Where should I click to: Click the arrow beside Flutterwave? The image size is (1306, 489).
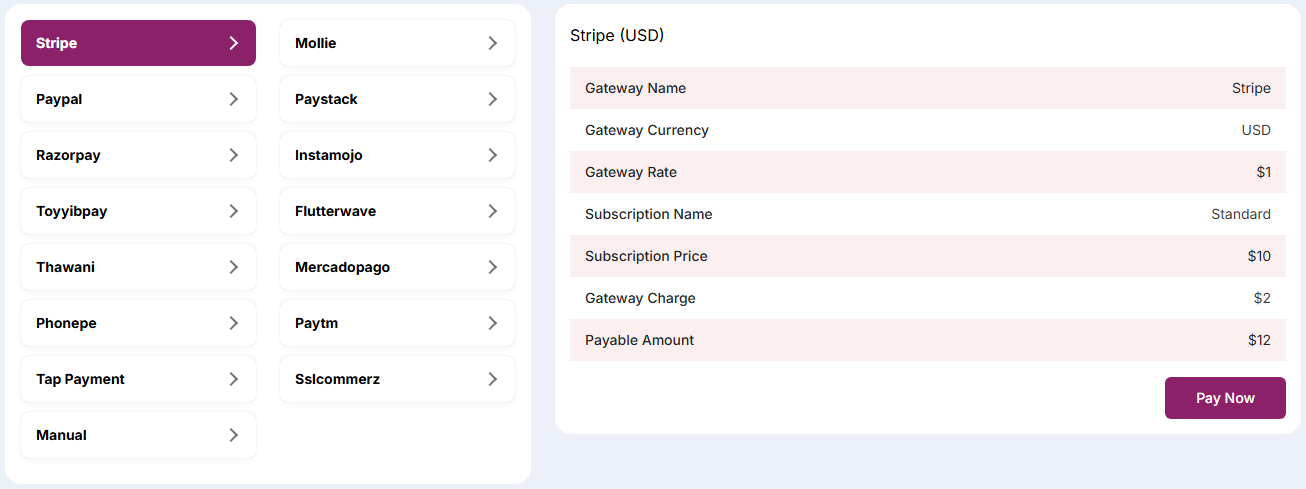pyautogui.click(x=492, y=211)
